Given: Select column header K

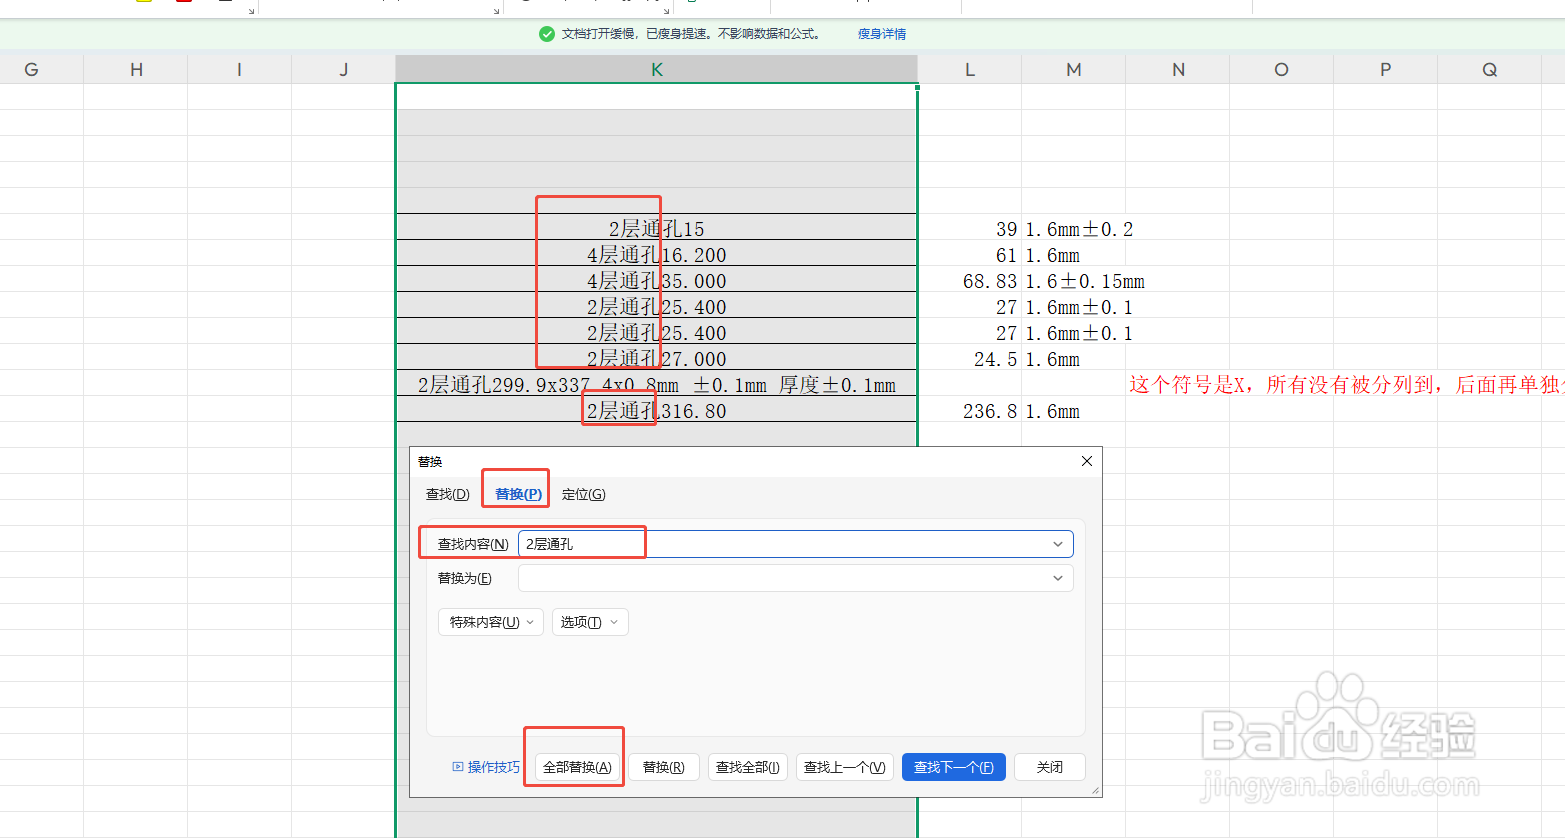Looking at the screenshot, I should [657, 69].
